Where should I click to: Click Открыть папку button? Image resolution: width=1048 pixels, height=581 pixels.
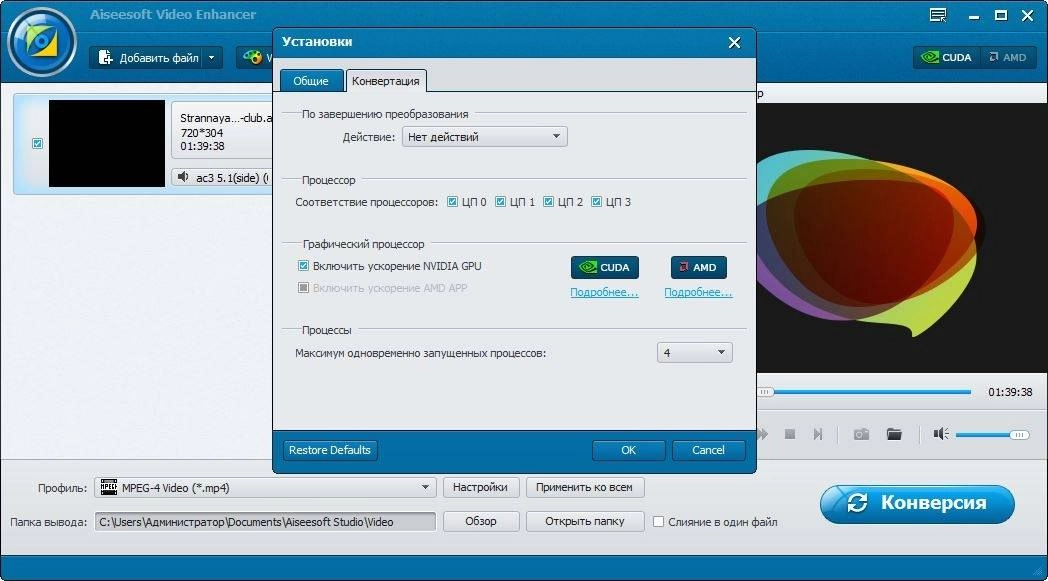click(585, 521)
